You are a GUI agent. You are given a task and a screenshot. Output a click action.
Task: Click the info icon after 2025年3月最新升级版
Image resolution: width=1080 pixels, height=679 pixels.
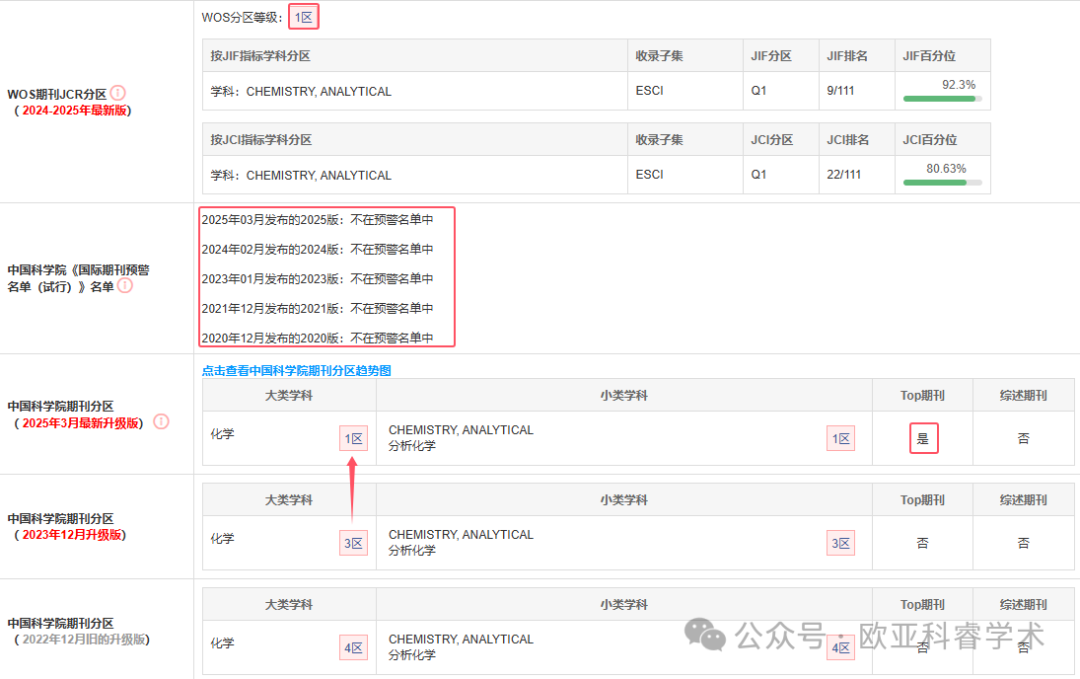click(x=161, y=421)
